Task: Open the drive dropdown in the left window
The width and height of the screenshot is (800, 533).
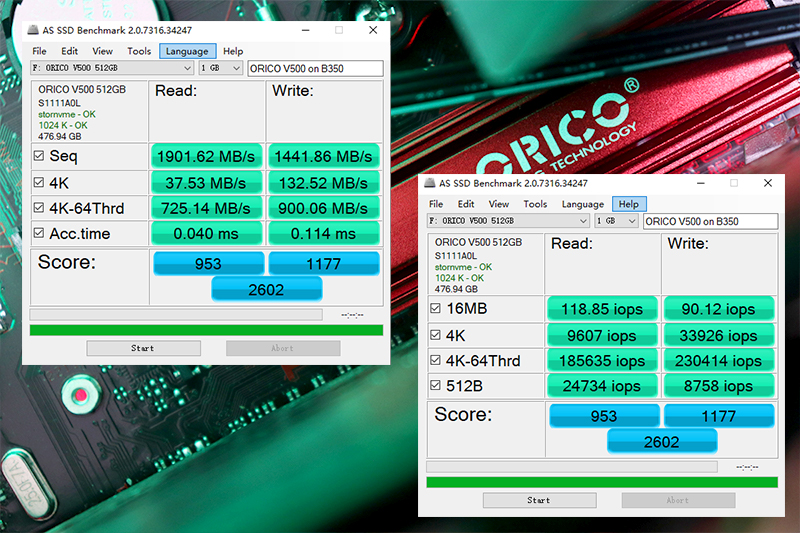Action: tap(112, 68)
